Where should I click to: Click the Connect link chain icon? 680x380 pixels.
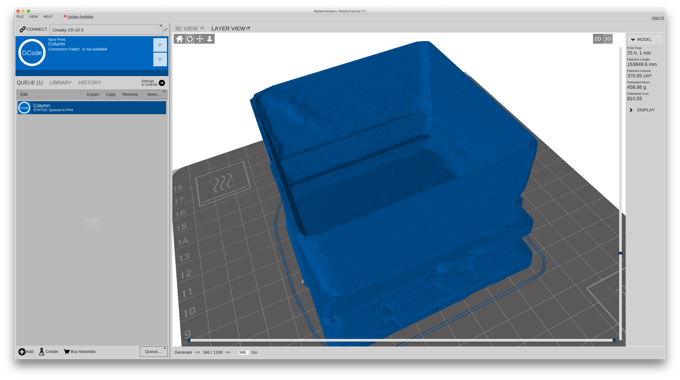[x=22, y=29]
